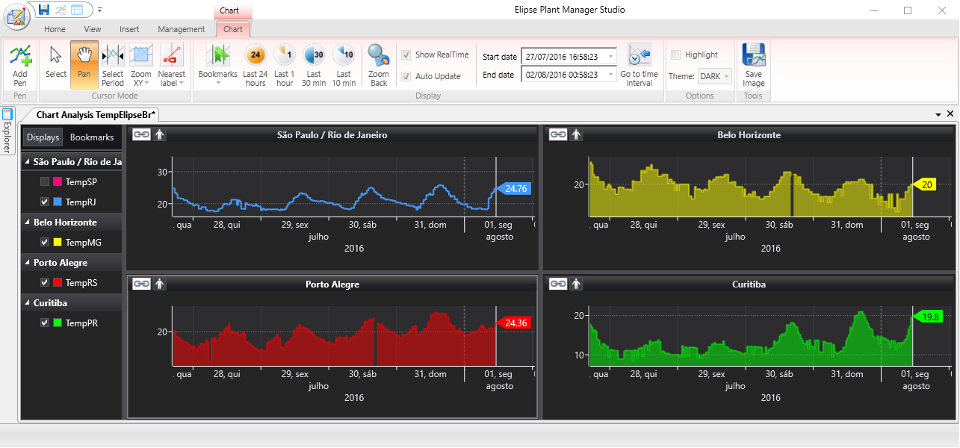Switch to the Insert ribbon tab

point(129,29)
